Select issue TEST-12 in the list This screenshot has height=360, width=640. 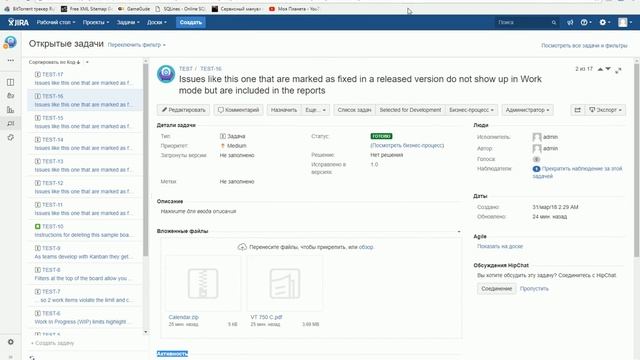click(x=84, y=187)
